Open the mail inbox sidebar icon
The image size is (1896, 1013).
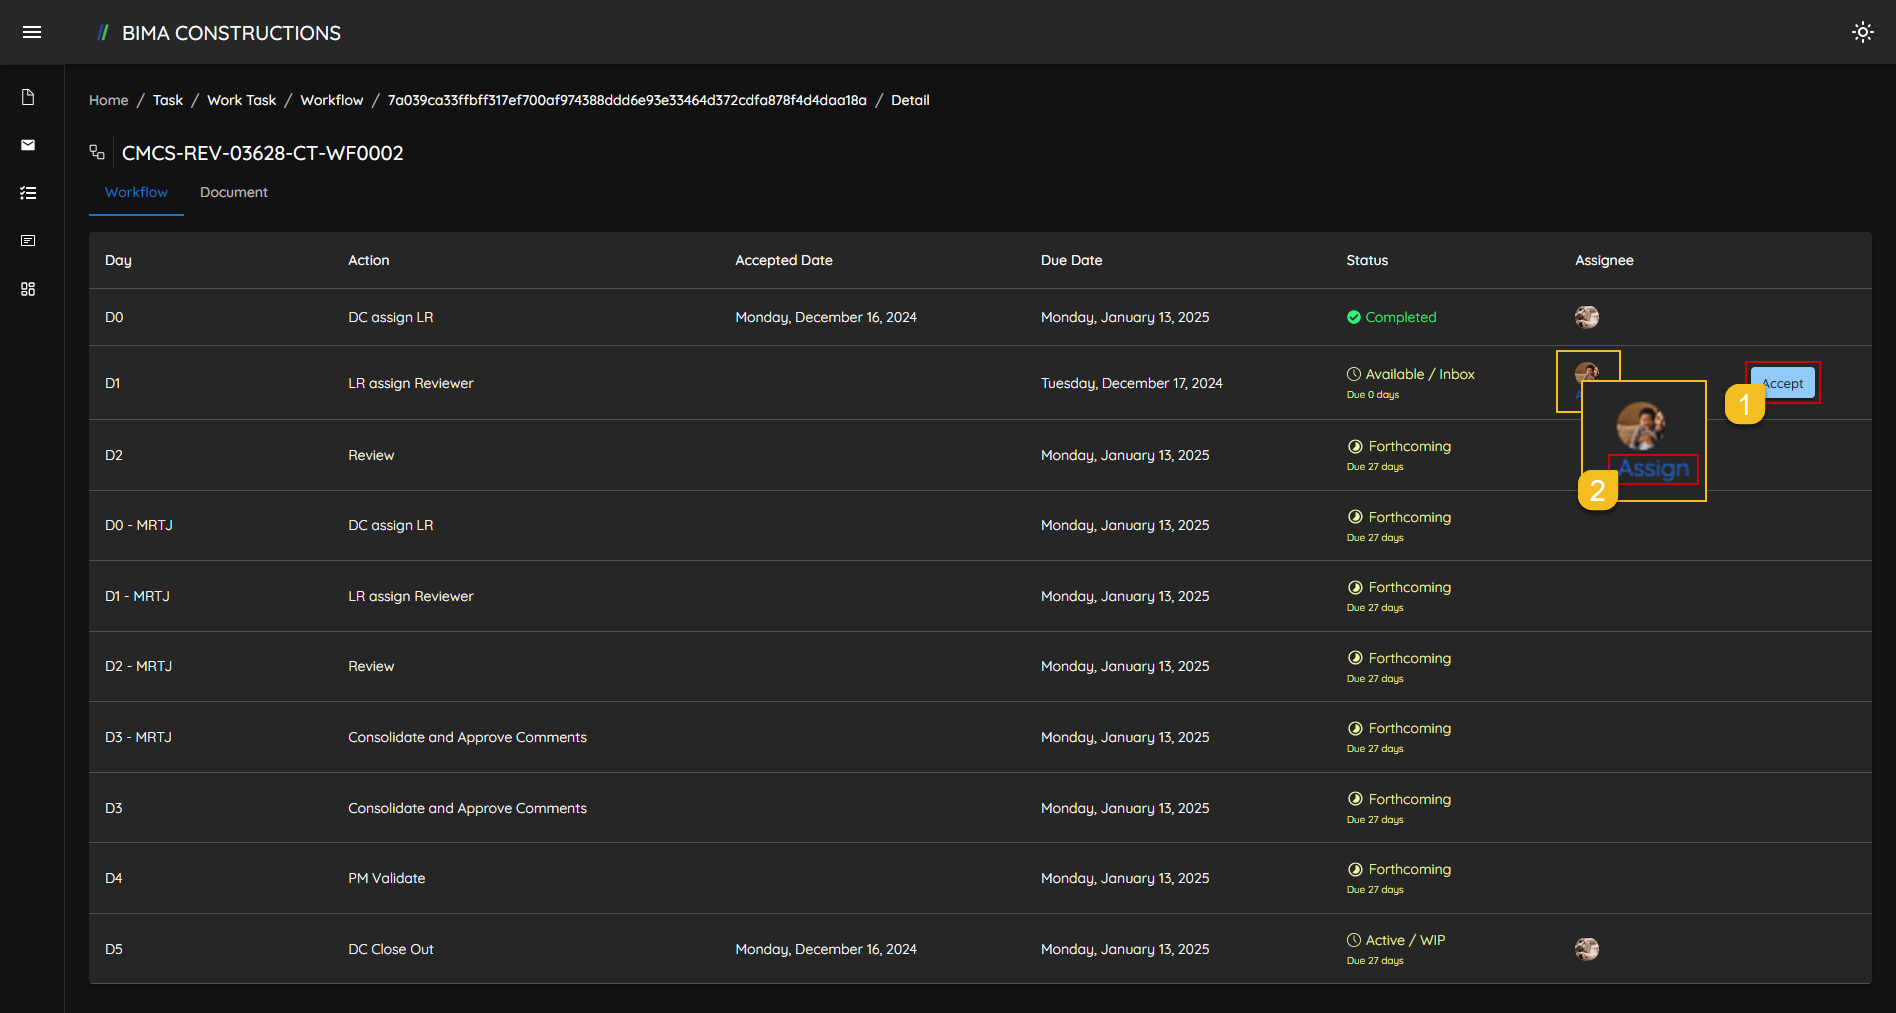tap(28, 145)
